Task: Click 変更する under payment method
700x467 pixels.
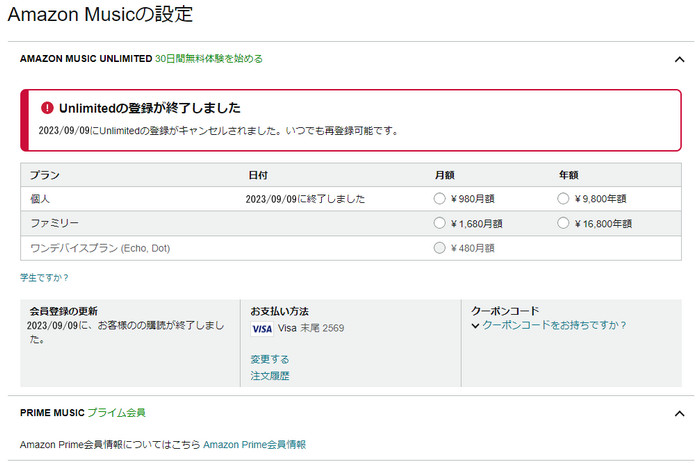Action: click(x=270, y=359)
